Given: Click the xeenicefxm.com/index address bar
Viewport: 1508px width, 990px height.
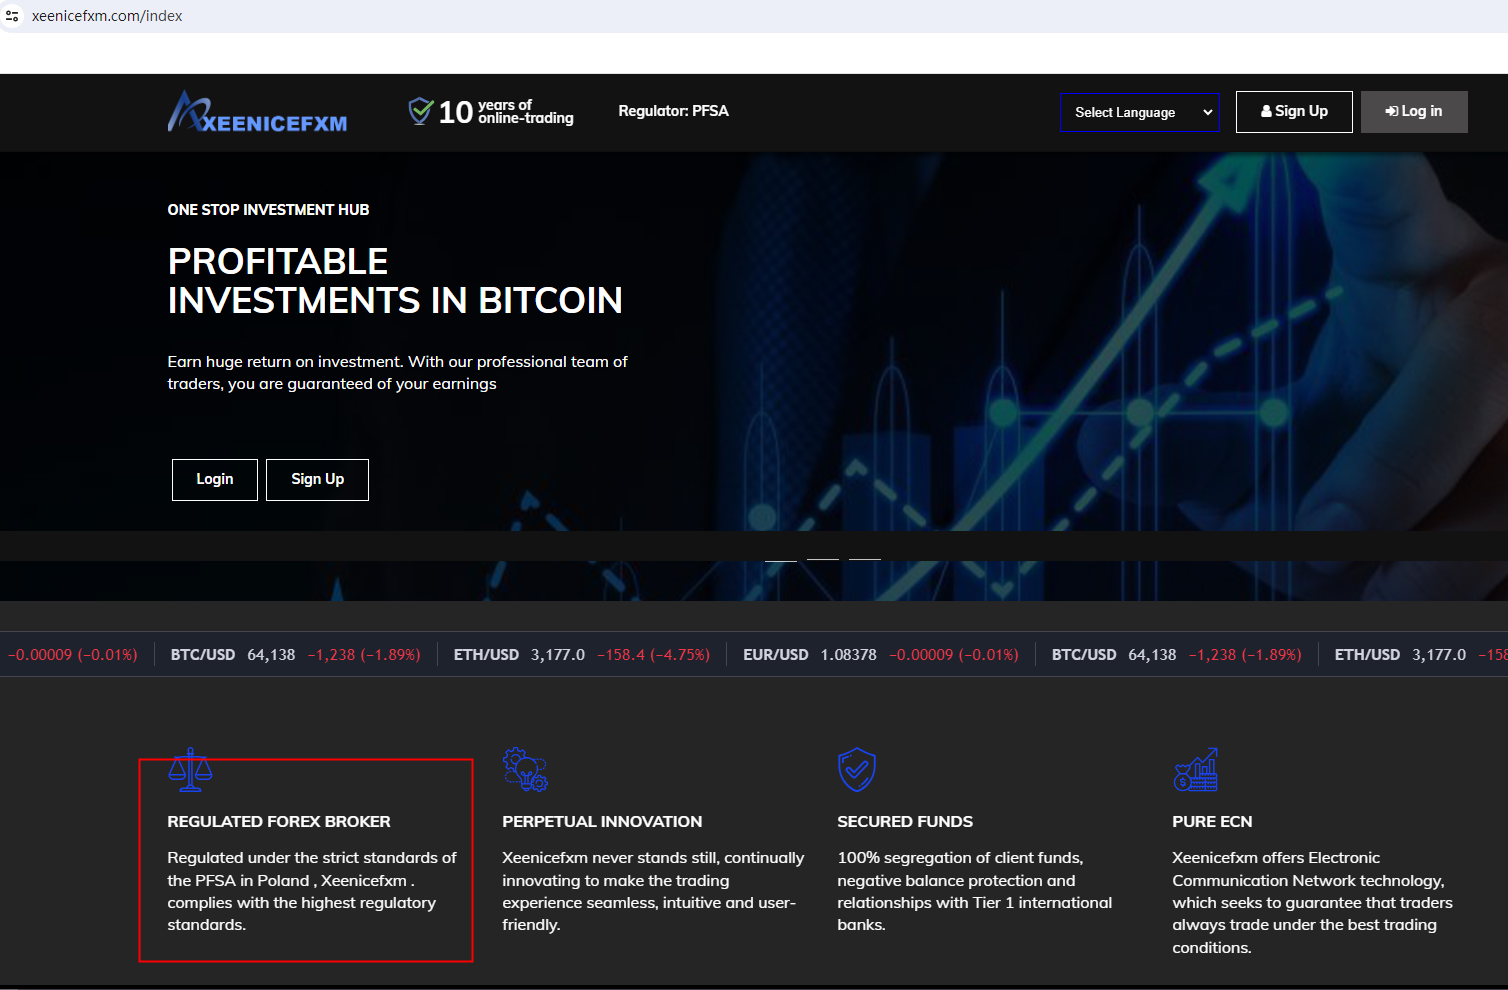Looking at the screenshot, I should click(x=107, y=16).
